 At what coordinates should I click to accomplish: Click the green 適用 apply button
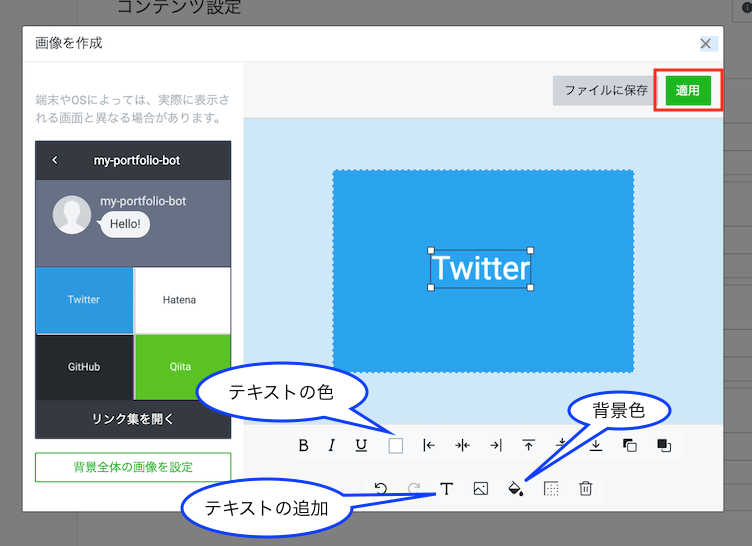pyautogui.click(x=688, y=90)
